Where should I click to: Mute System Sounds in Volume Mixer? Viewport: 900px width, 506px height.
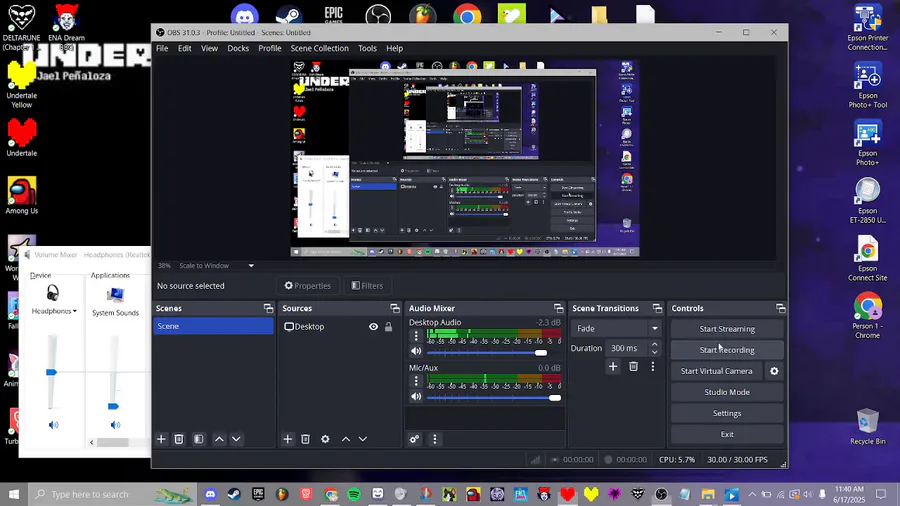115,425
